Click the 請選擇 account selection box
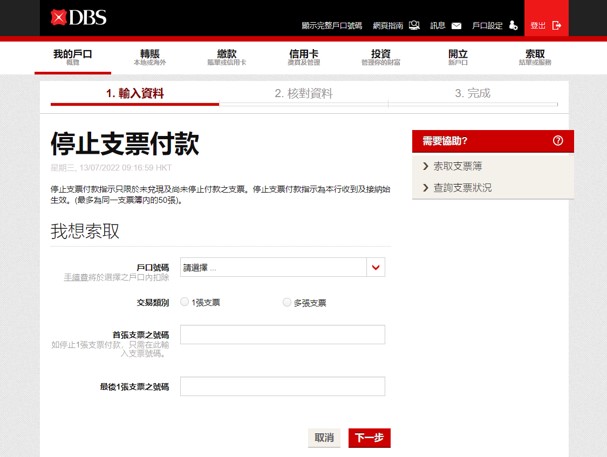Screen dimensions: 607x457 (x=272, y=268)
